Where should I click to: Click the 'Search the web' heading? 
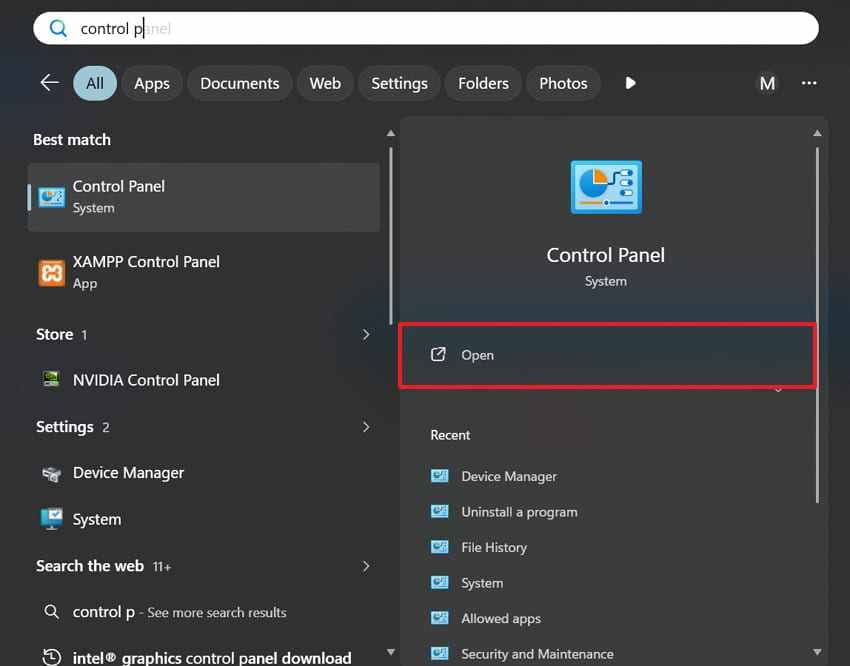90,566
